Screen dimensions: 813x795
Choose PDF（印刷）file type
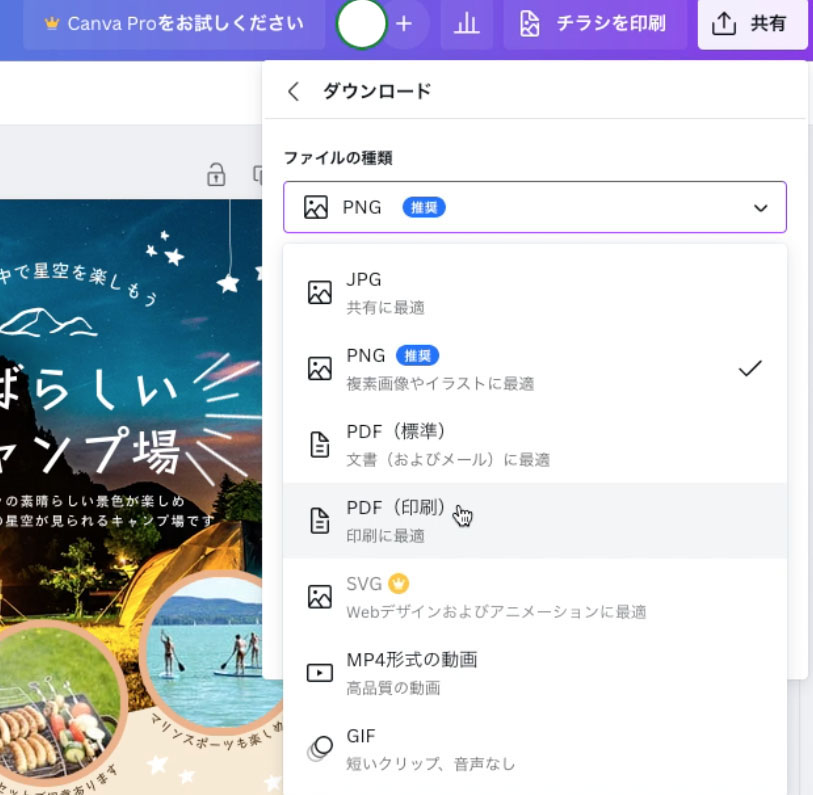(x=535, y=521)
